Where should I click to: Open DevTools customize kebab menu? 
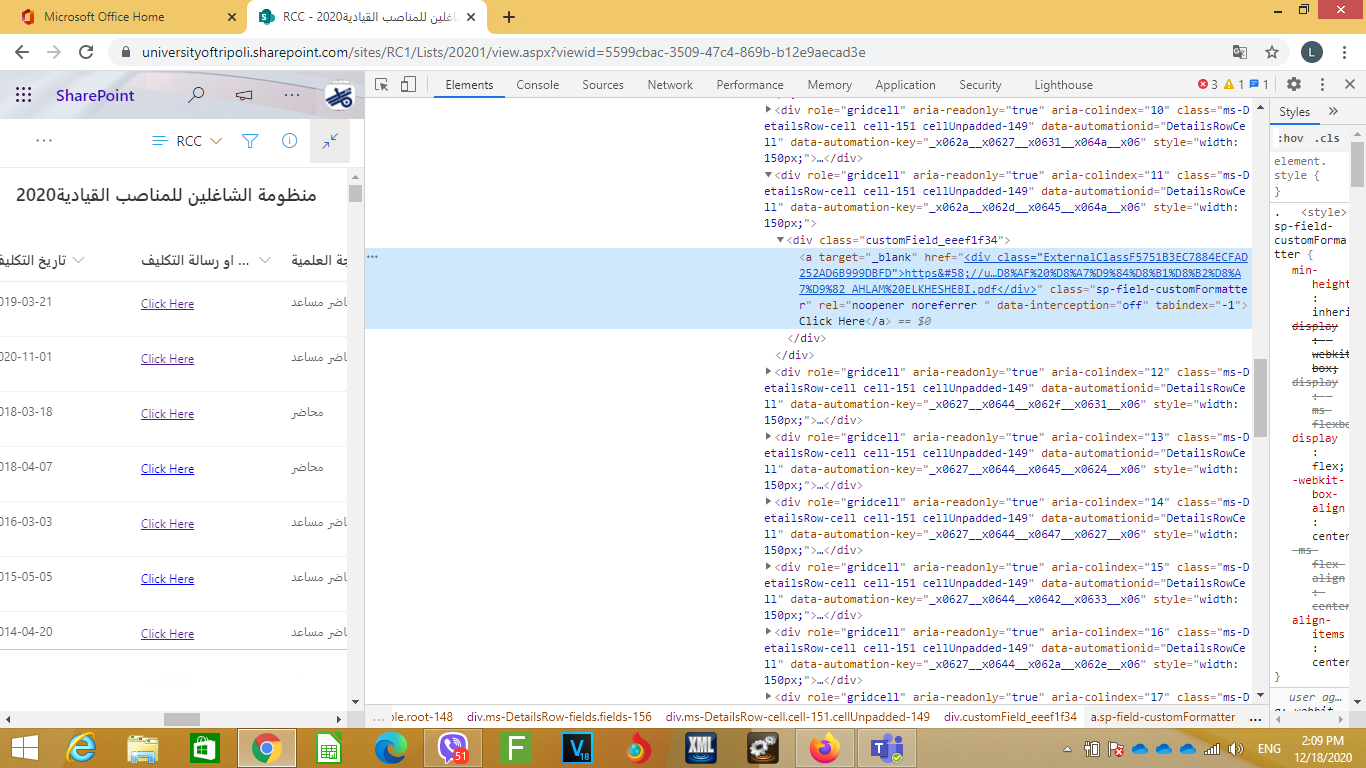[1322, 85]
